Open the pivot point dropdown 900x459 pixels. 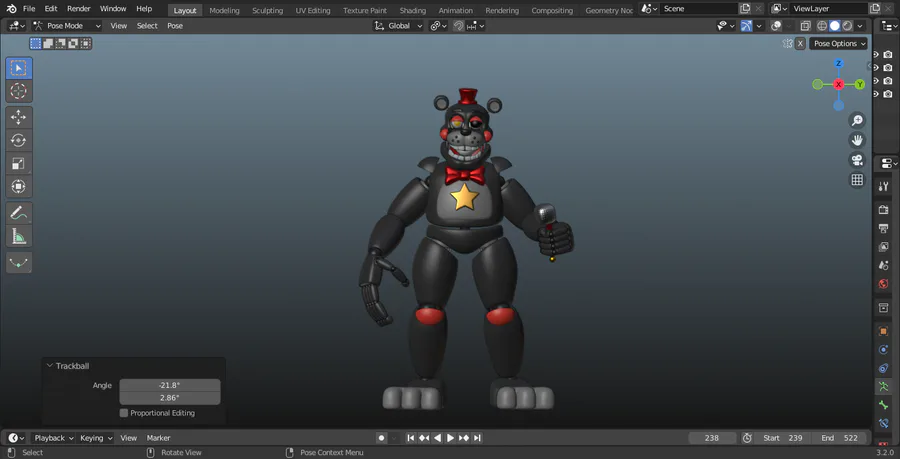[439, 26]
